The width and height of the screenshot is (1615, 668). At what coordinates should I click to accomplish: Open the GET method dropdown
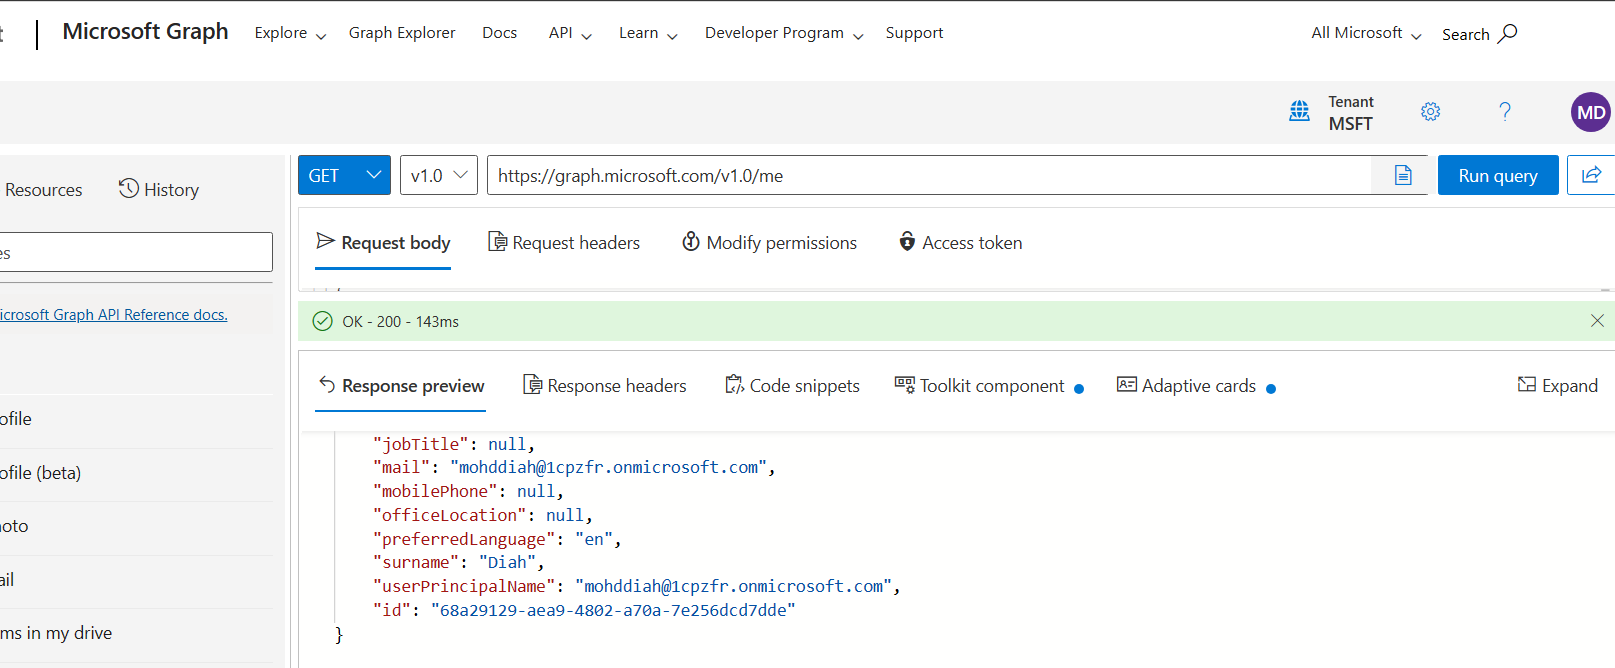pyautogui.click(x=344, y=175)
